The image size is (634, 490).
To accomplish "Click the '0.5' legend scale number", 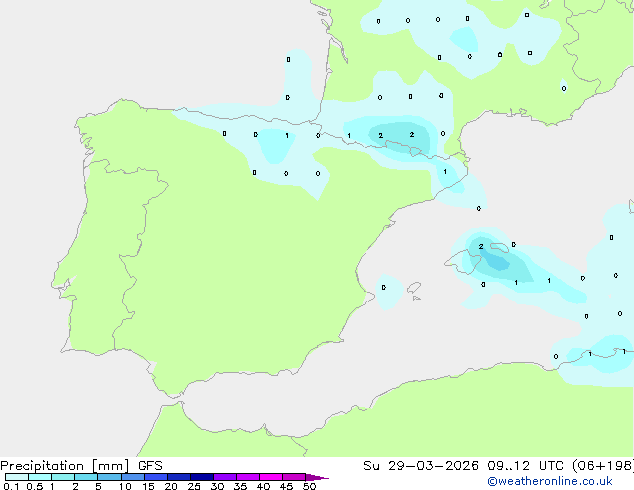I will (x=35, y=486).
